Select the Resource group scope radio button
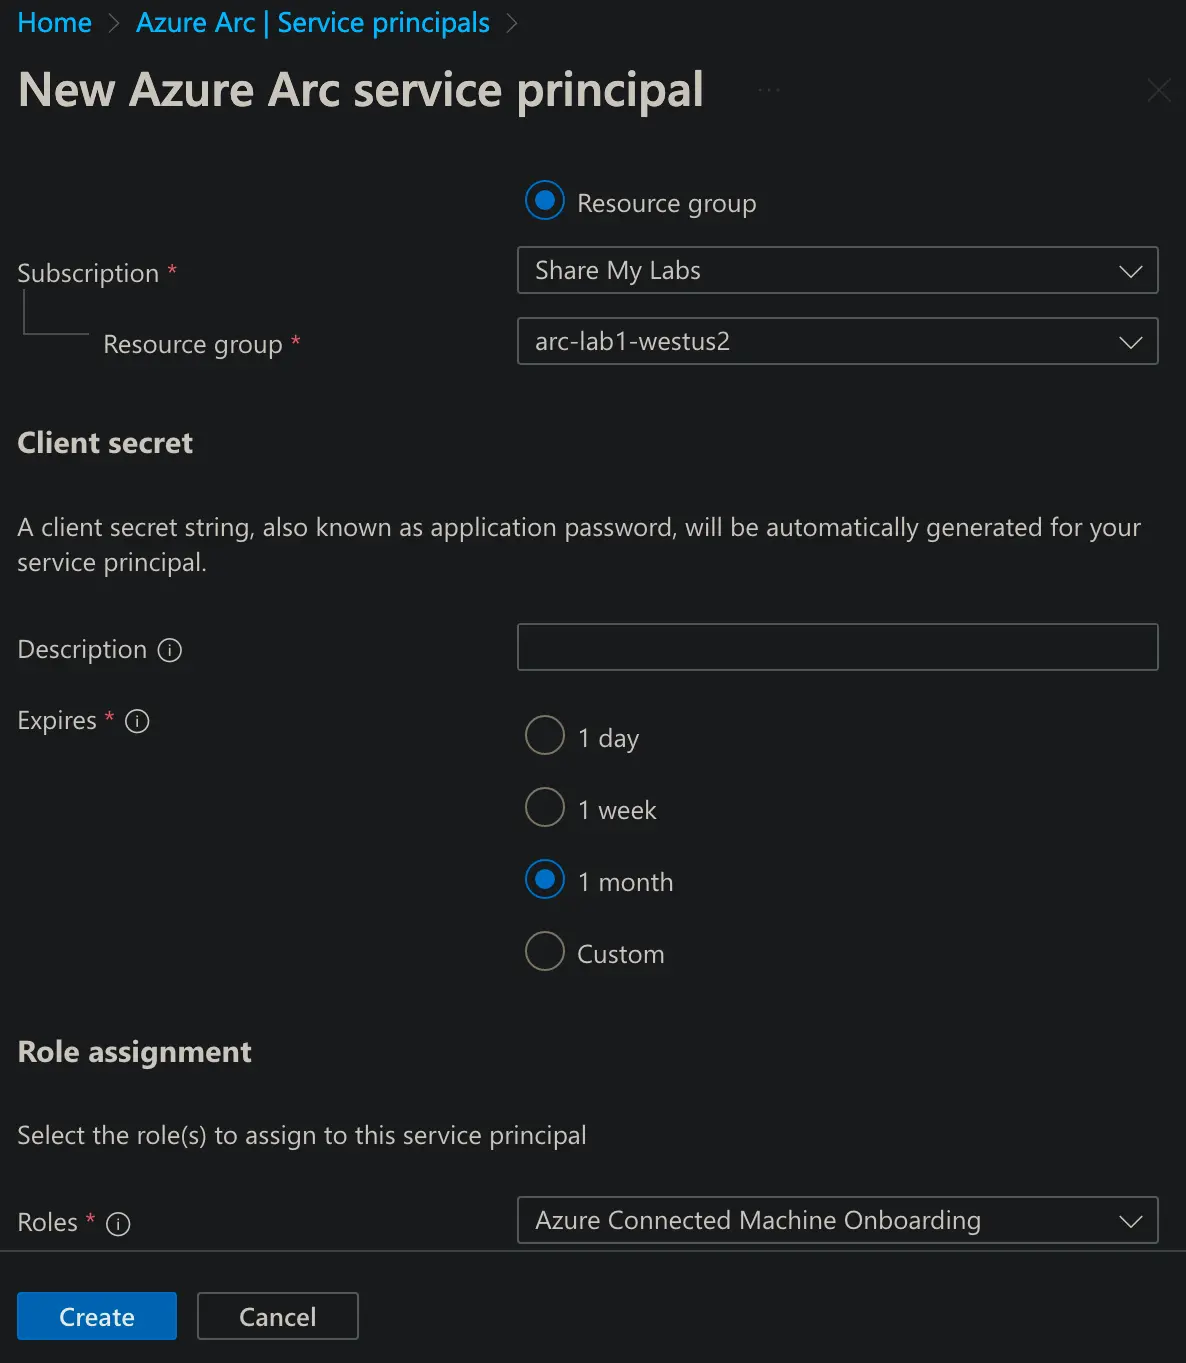The image size is (1186, 1363). click(545, 201)
